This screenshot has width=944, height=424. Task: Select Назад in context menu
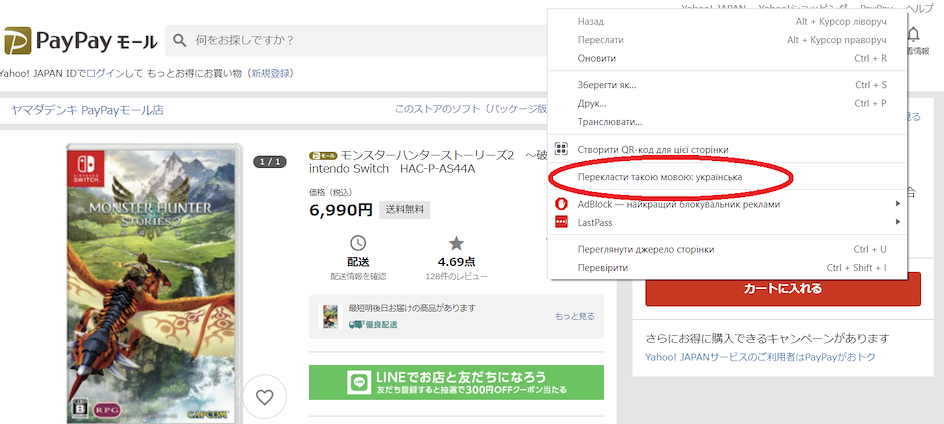(x=727, y=21)
